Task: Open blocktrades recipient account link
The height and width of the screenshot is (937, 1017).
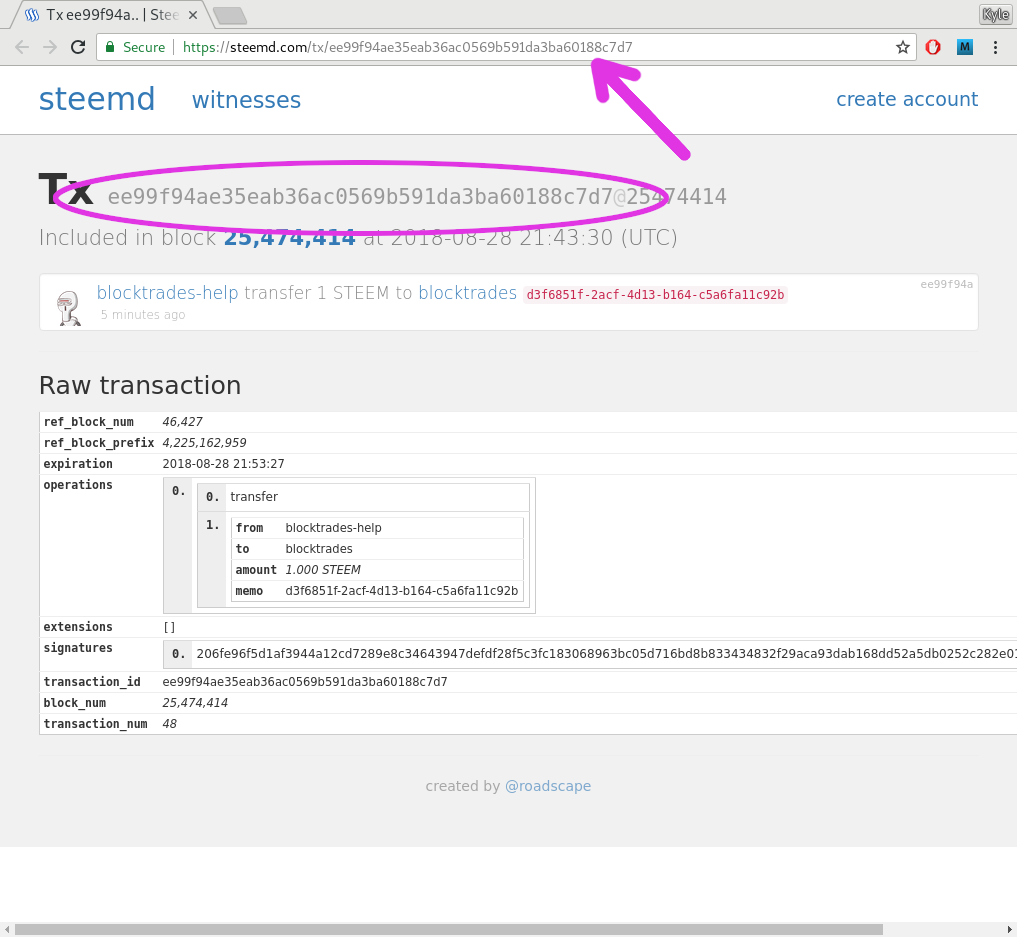Action: click(x=468, y=293)
